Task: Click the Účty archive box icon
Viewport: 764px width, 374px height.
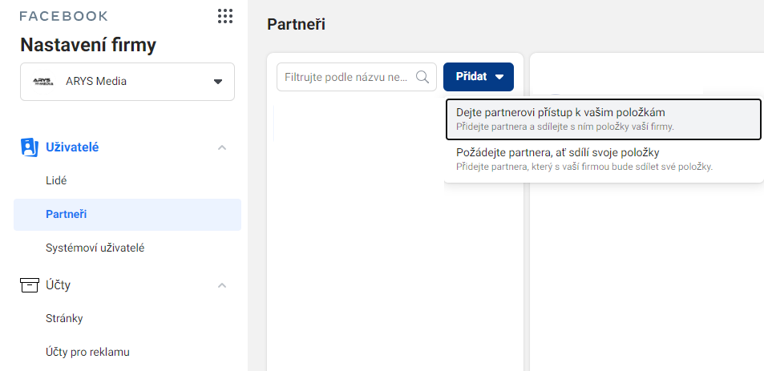Action: point(29,285)
